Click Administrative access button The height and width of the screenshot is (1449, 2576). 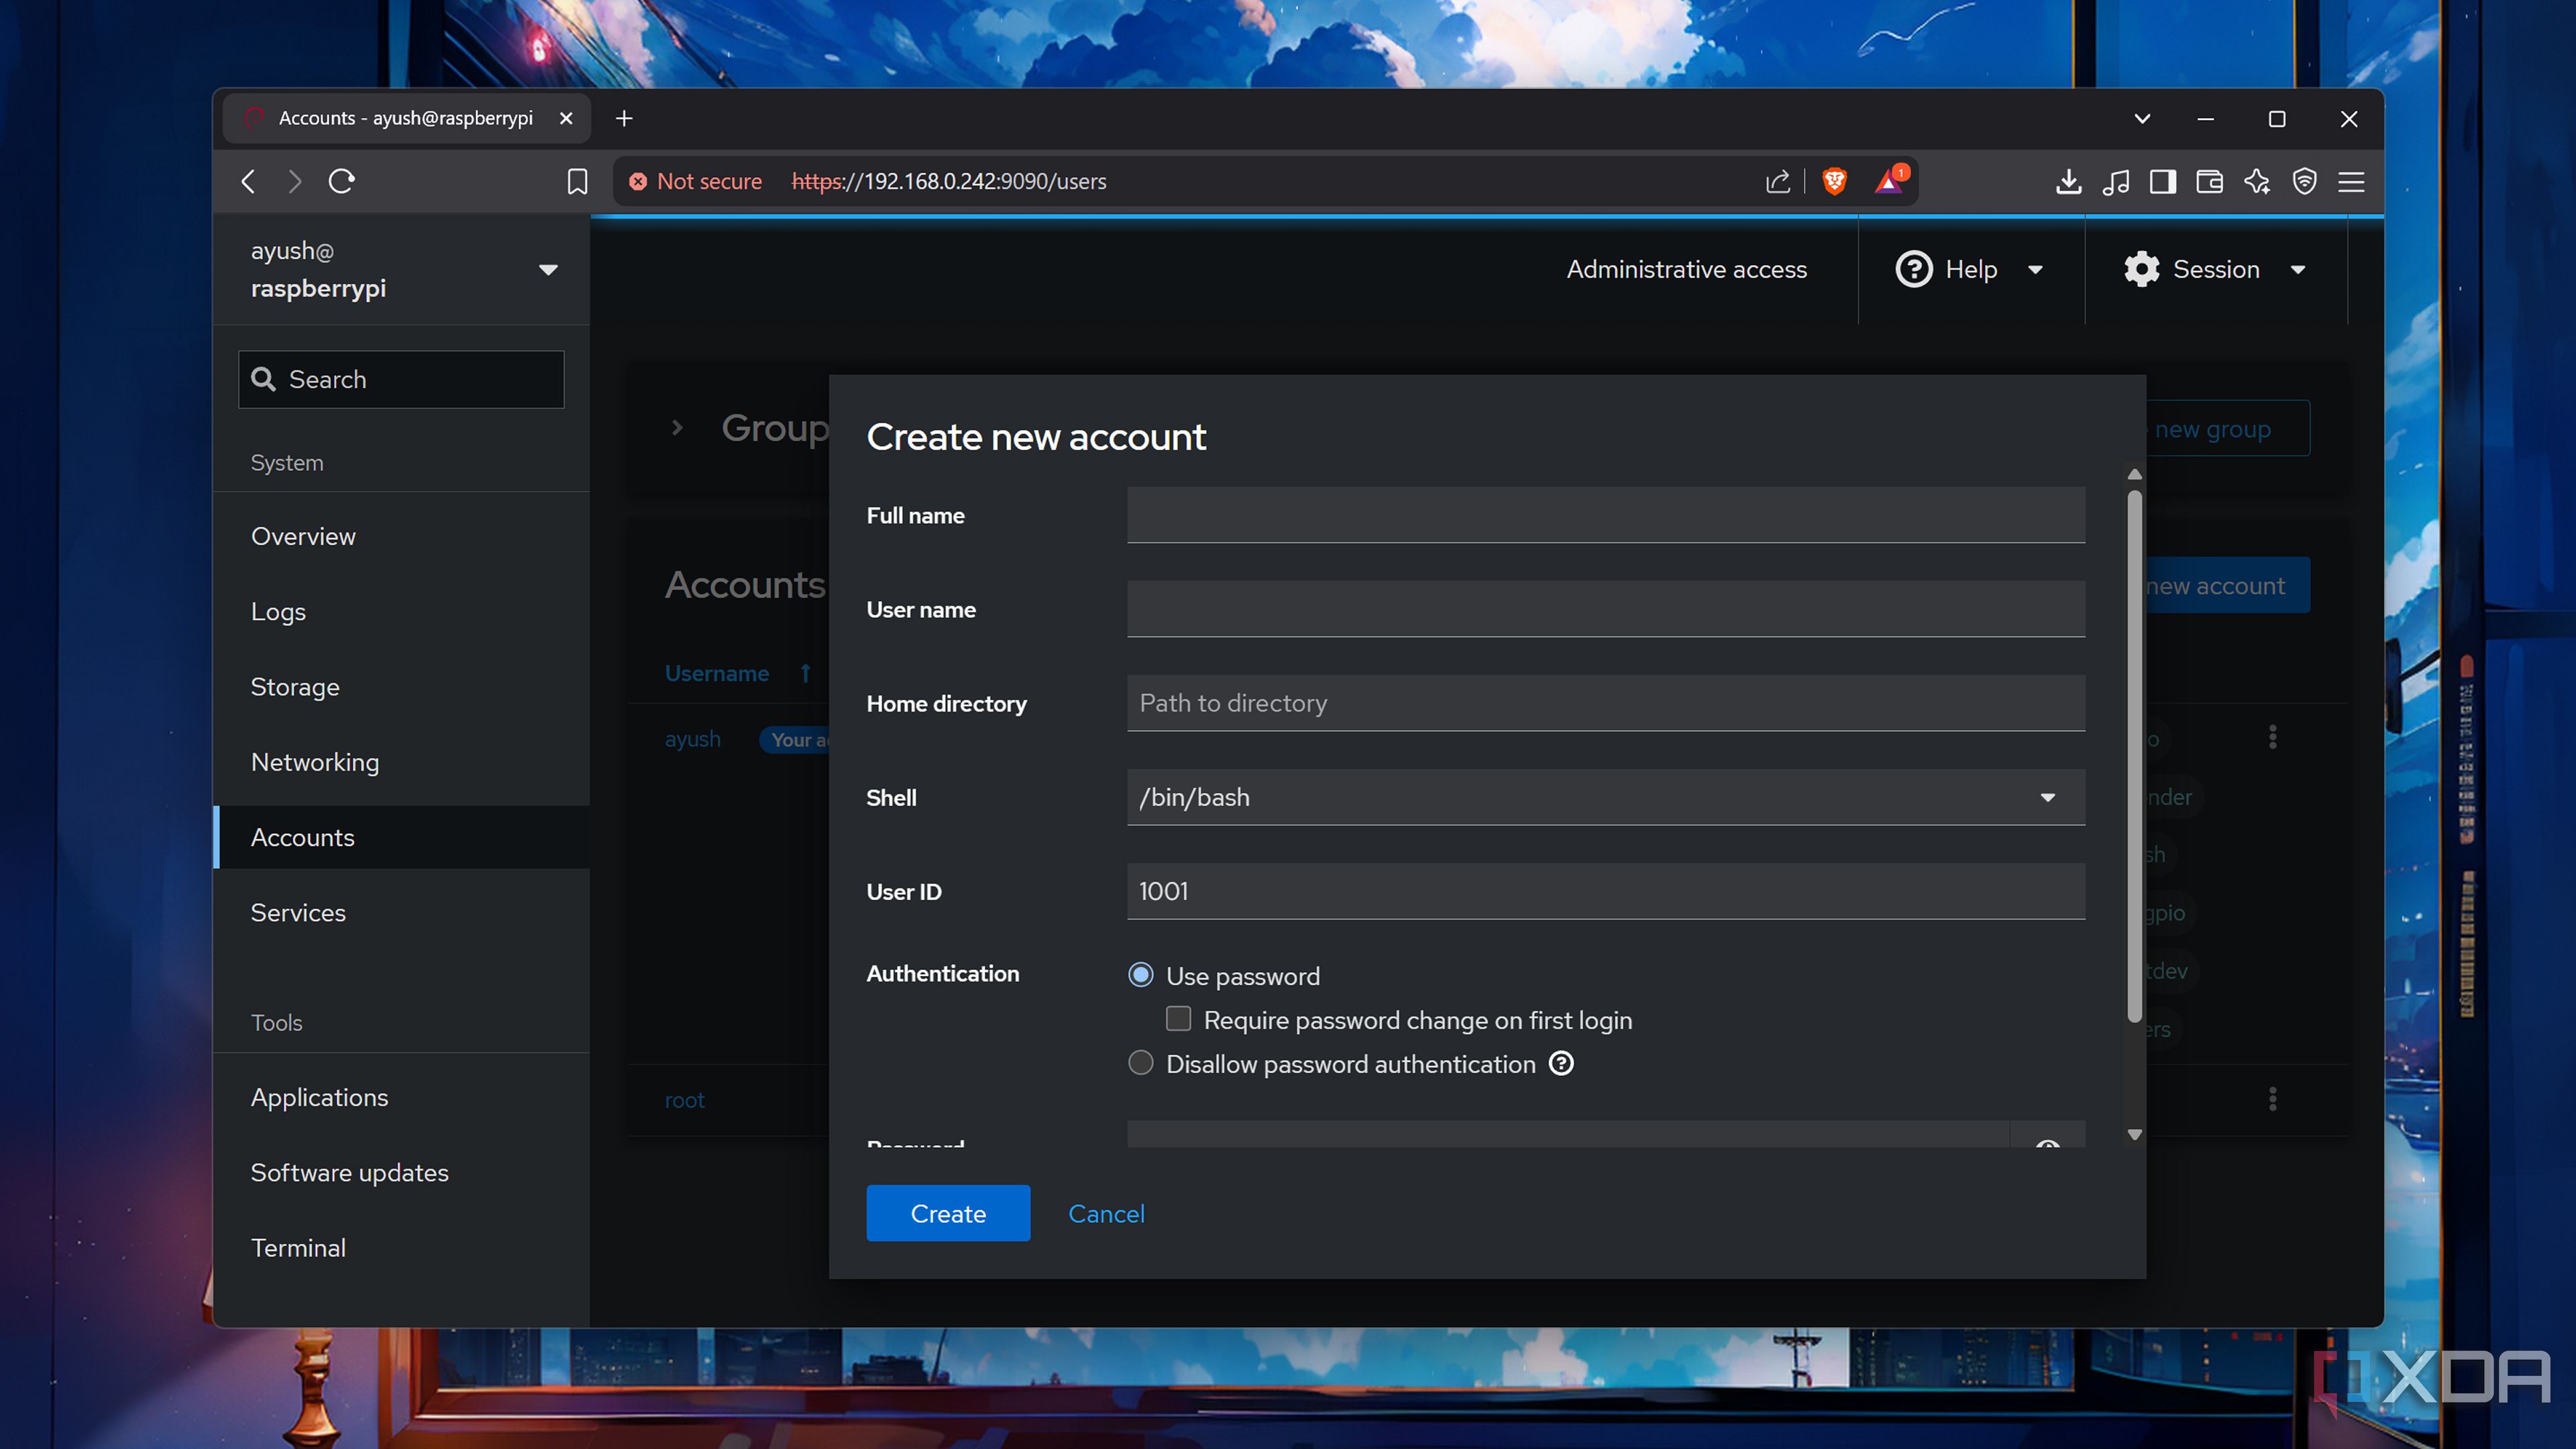point(1686,269)
